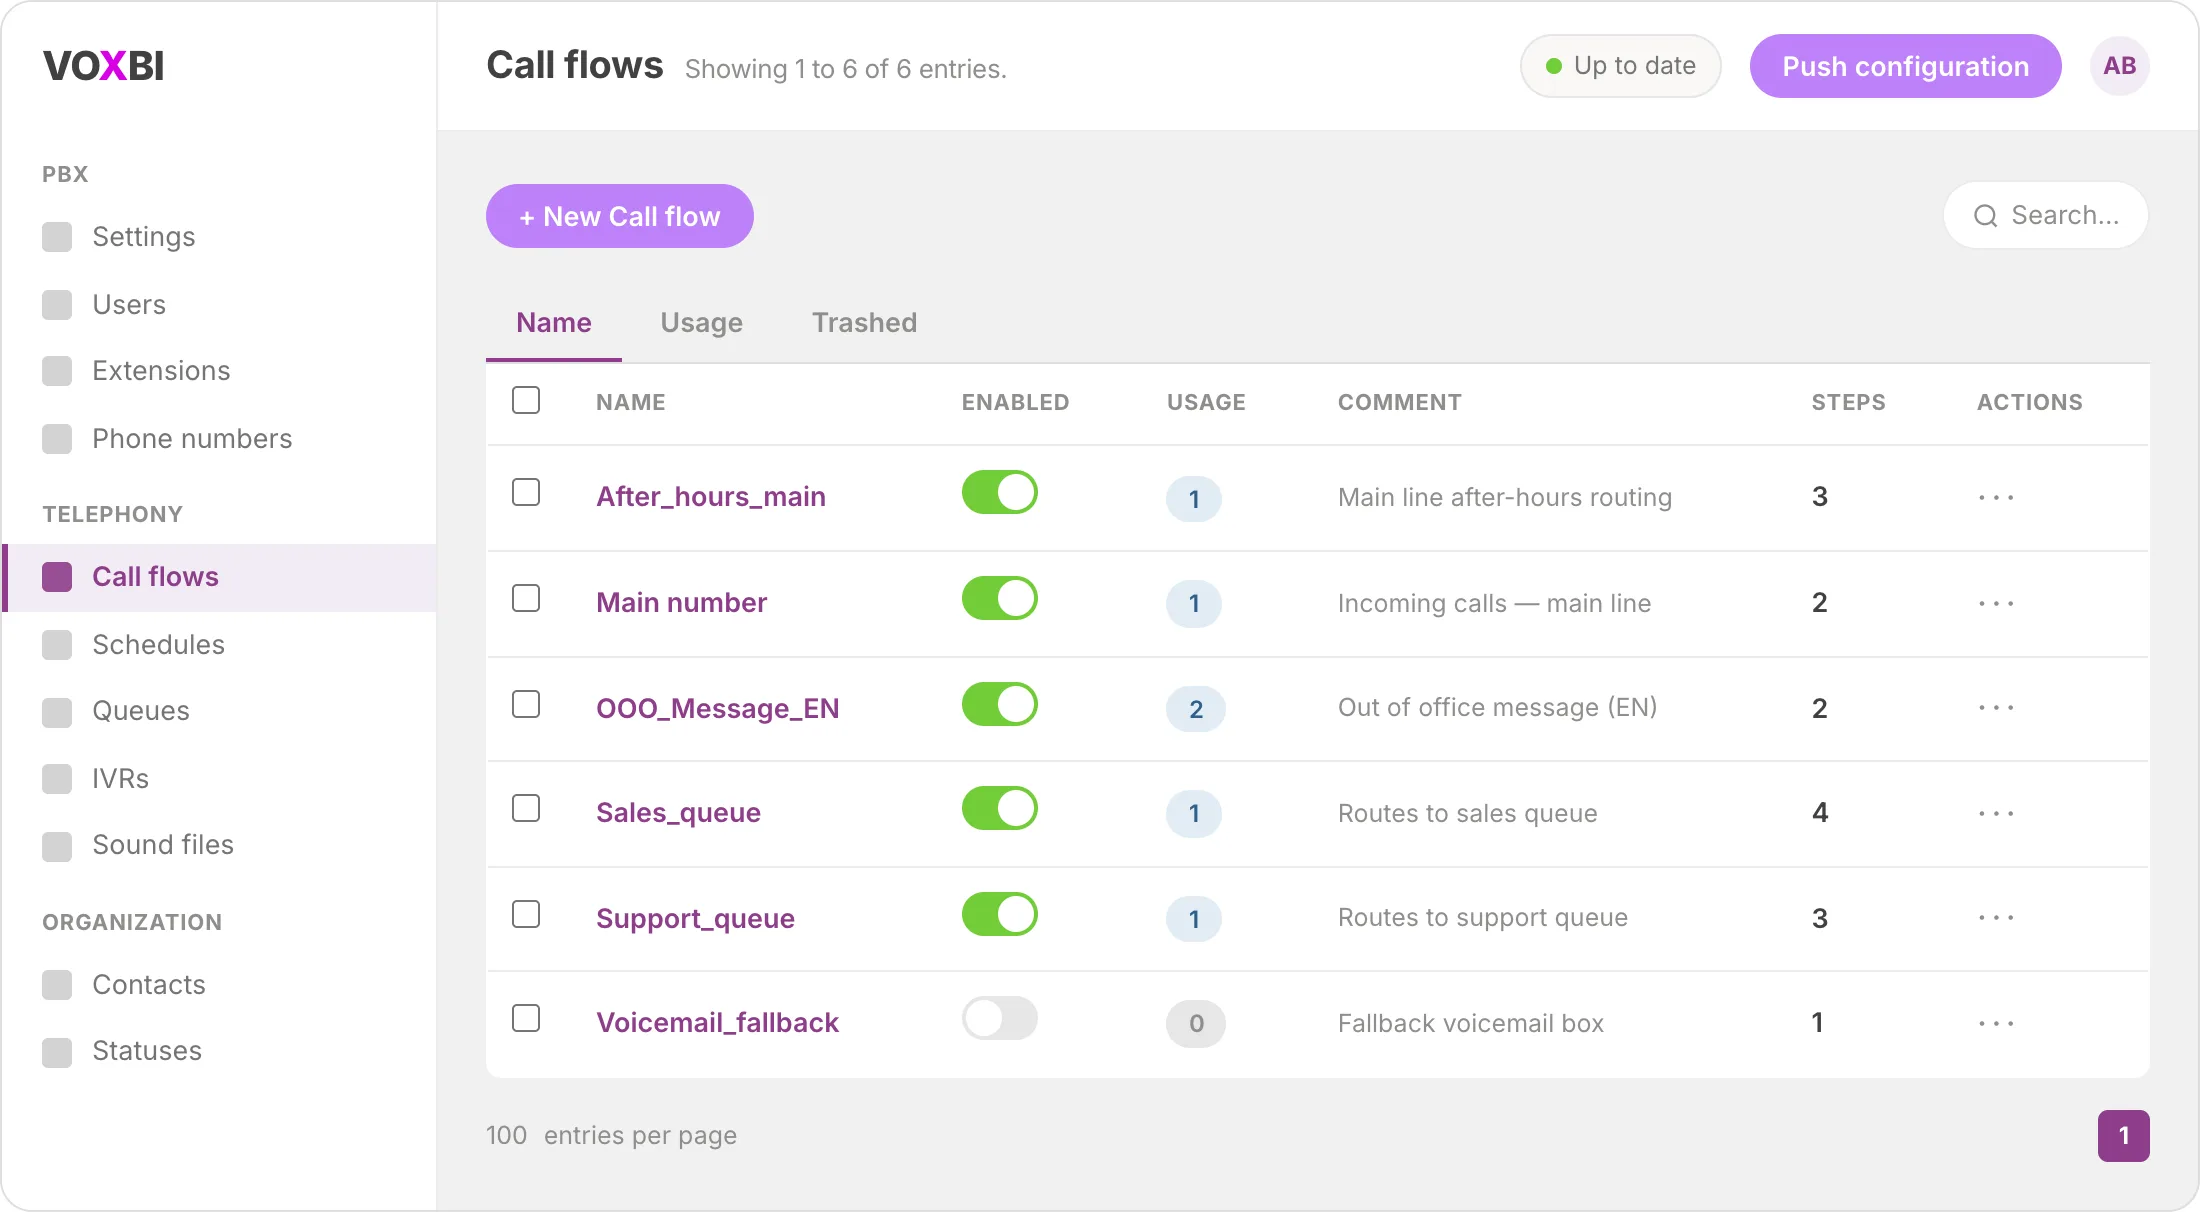Open actions menu for Main number

click(1996, 603)
